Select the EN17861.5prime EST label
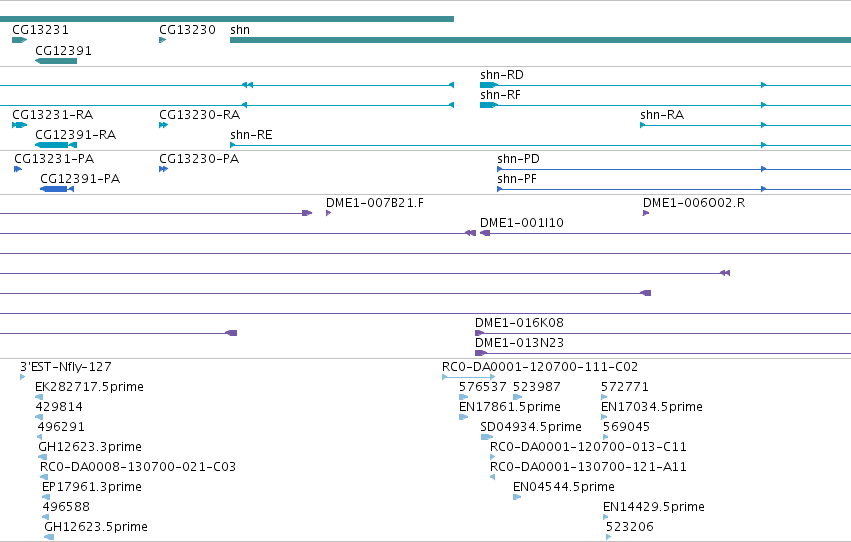This screenshot has width=851, height=542. point(510,407)
